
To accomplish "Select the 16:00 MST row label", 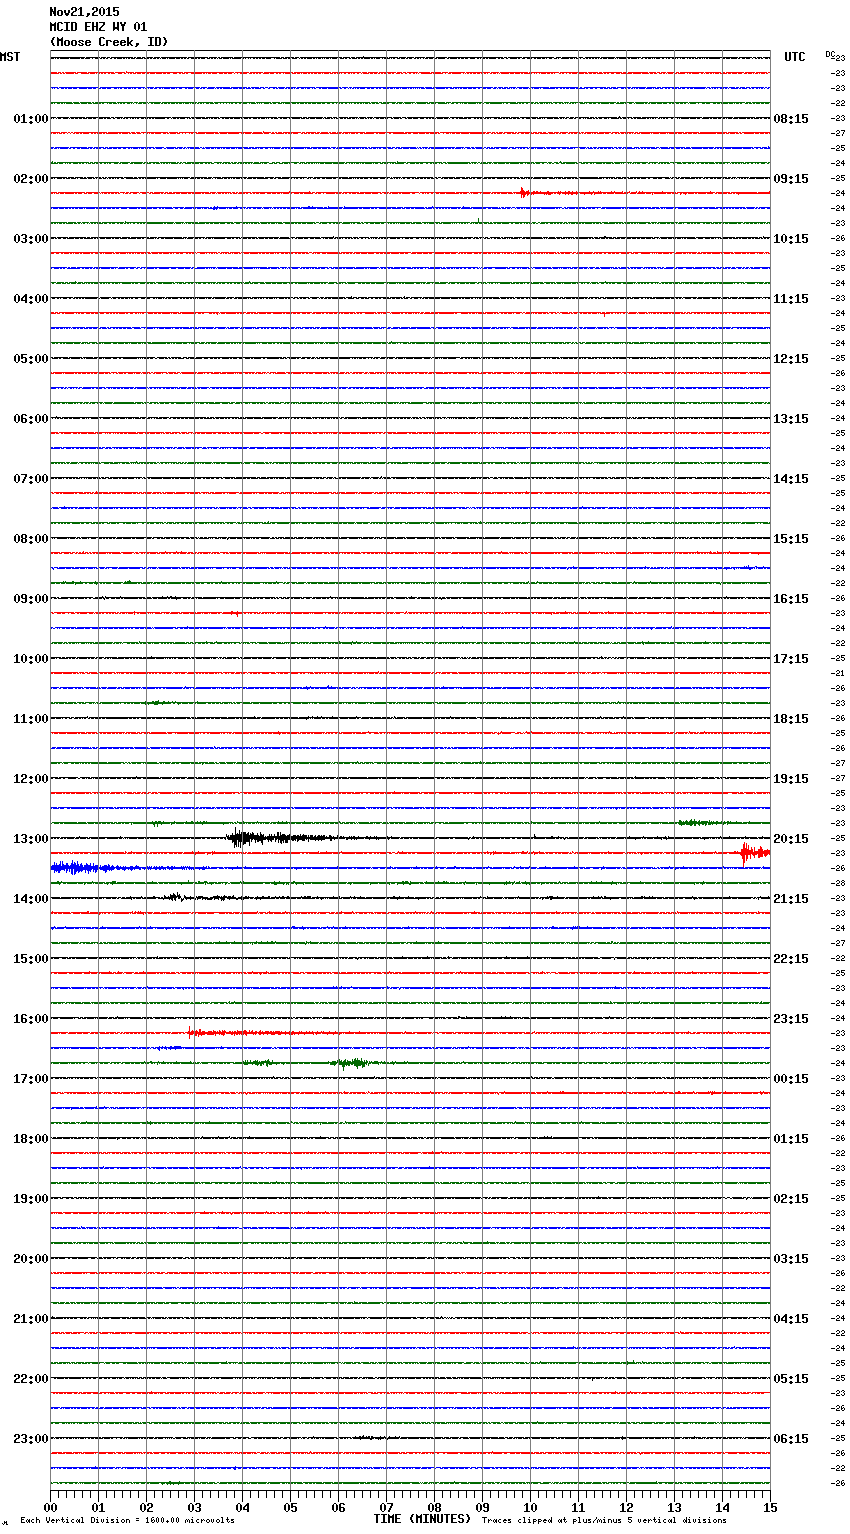I will coord(30,1019).
